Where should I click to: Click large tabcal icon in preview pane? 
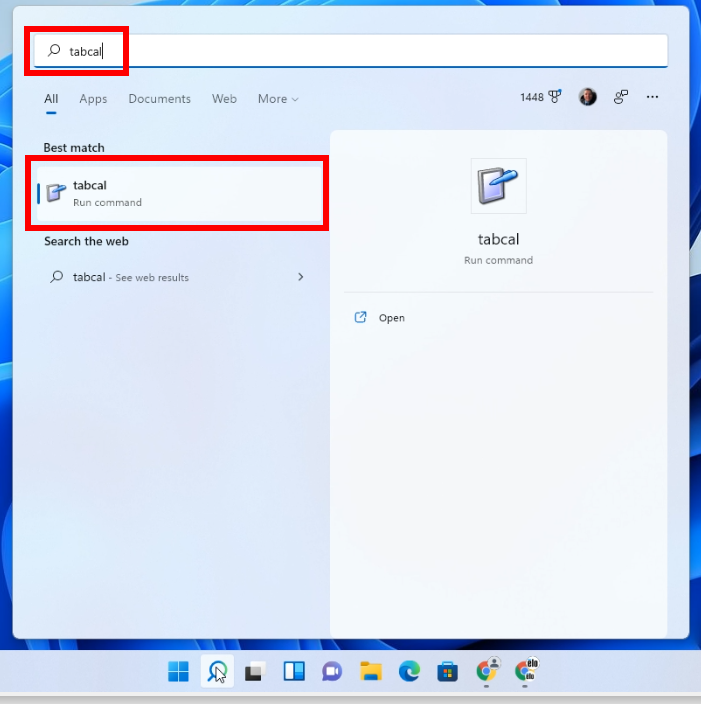pyautogui.click(x=498, y=186)
